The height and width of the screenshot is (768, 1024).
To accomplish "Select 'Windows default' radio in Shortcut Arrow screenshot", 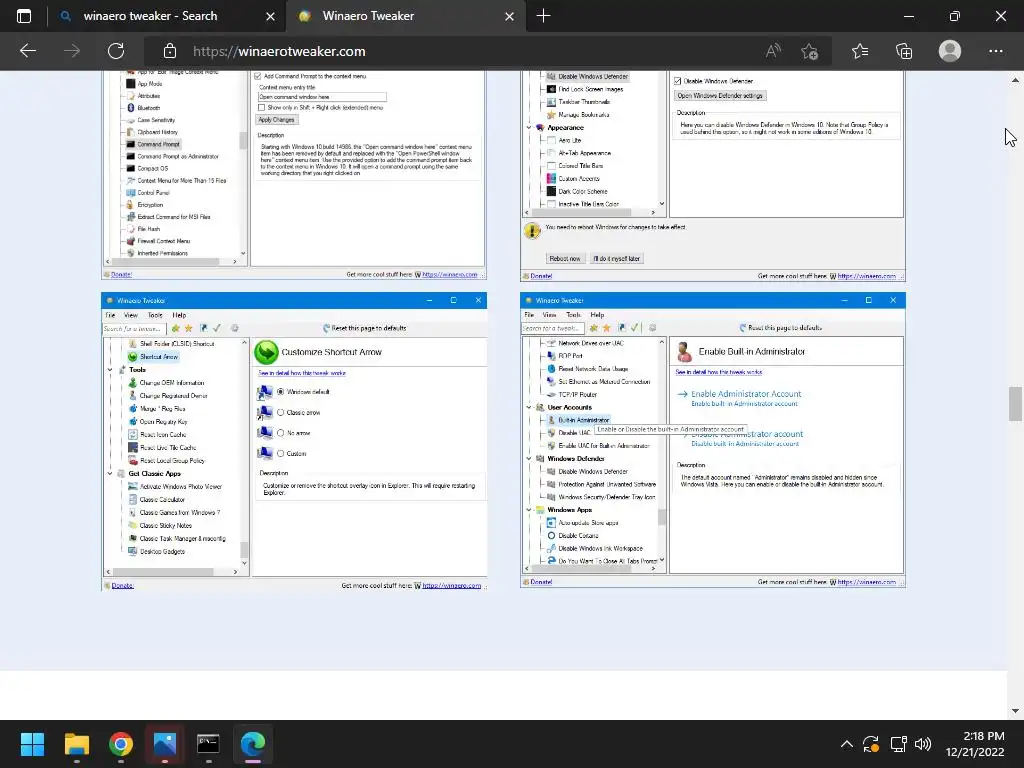I will (x=281, y=392).
